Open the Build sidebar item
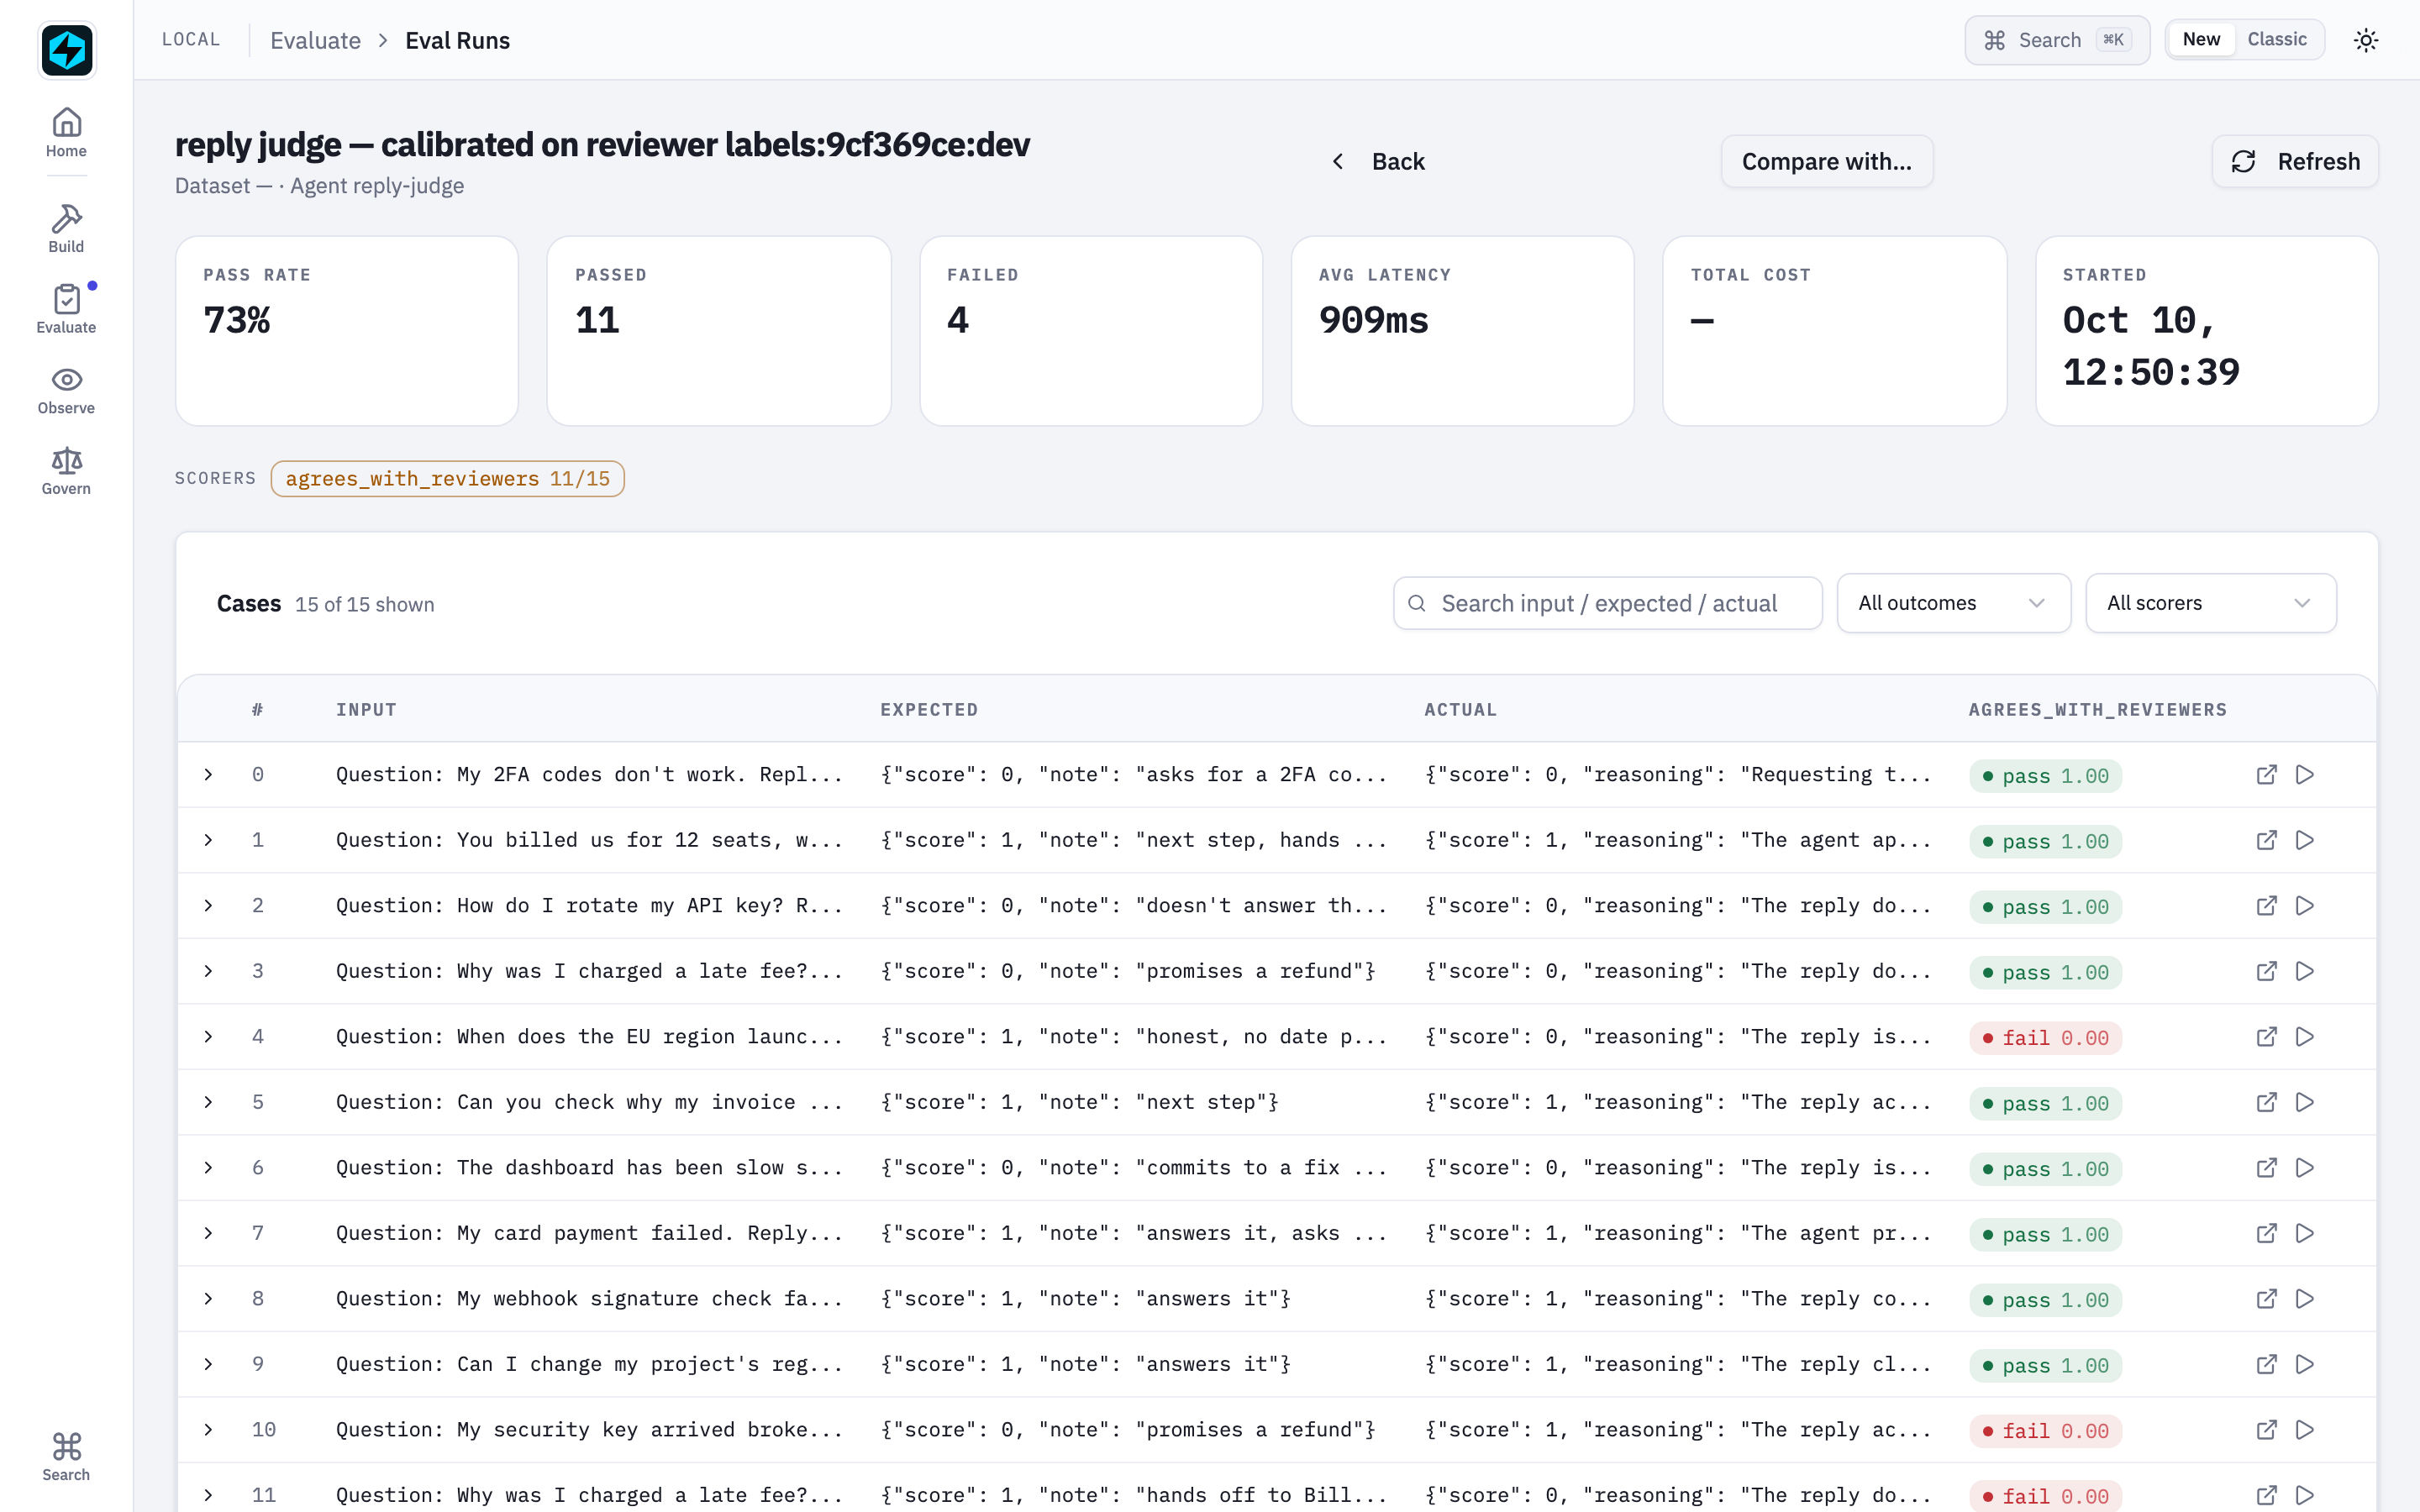The height and width of the screenshot is (1512, 2420). [66, 228]
